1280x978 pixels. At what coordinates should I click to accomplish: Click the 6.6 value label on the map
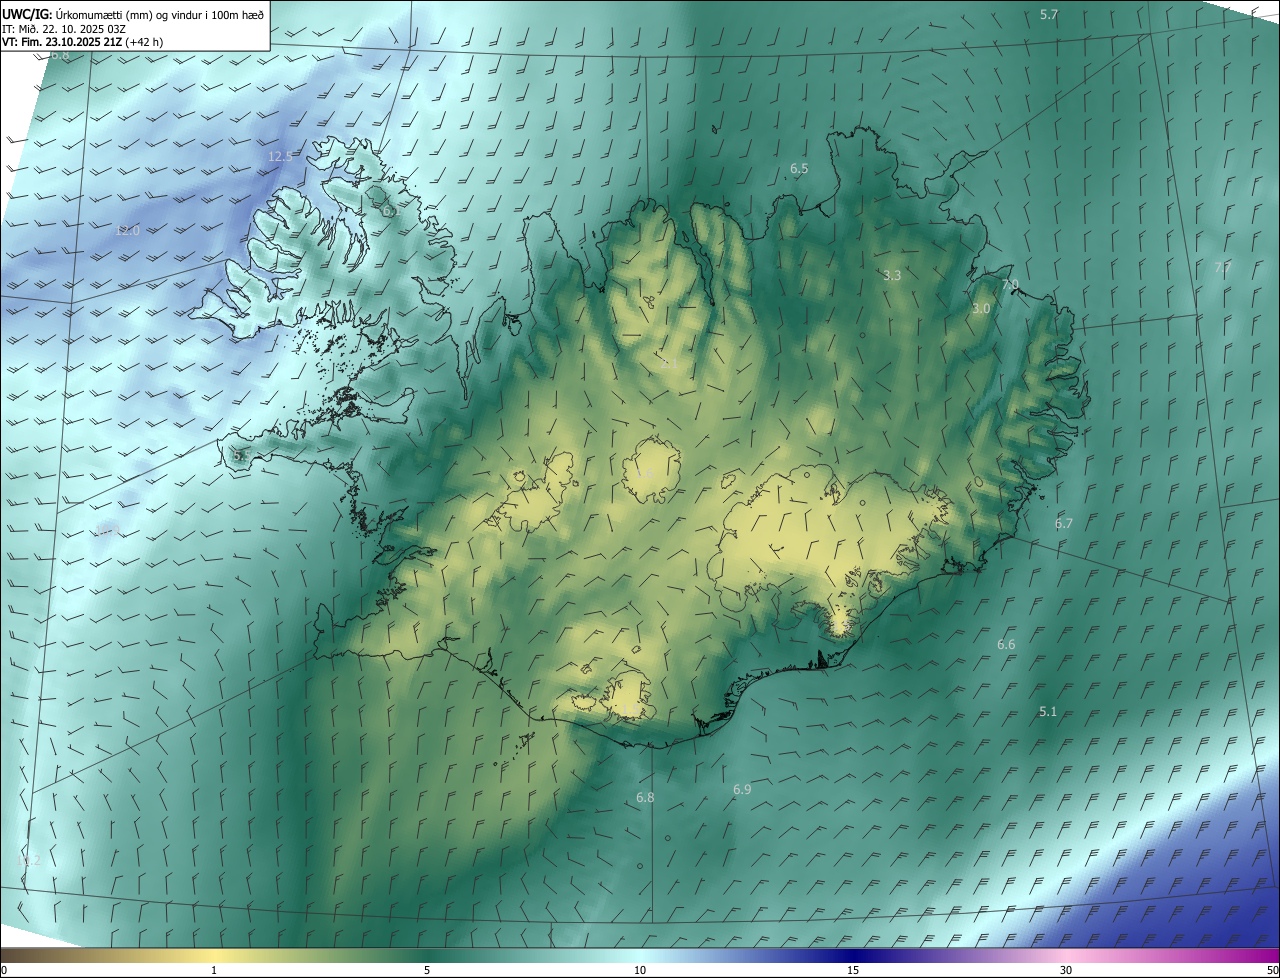pyautogui.click(x=1006, y=645)
